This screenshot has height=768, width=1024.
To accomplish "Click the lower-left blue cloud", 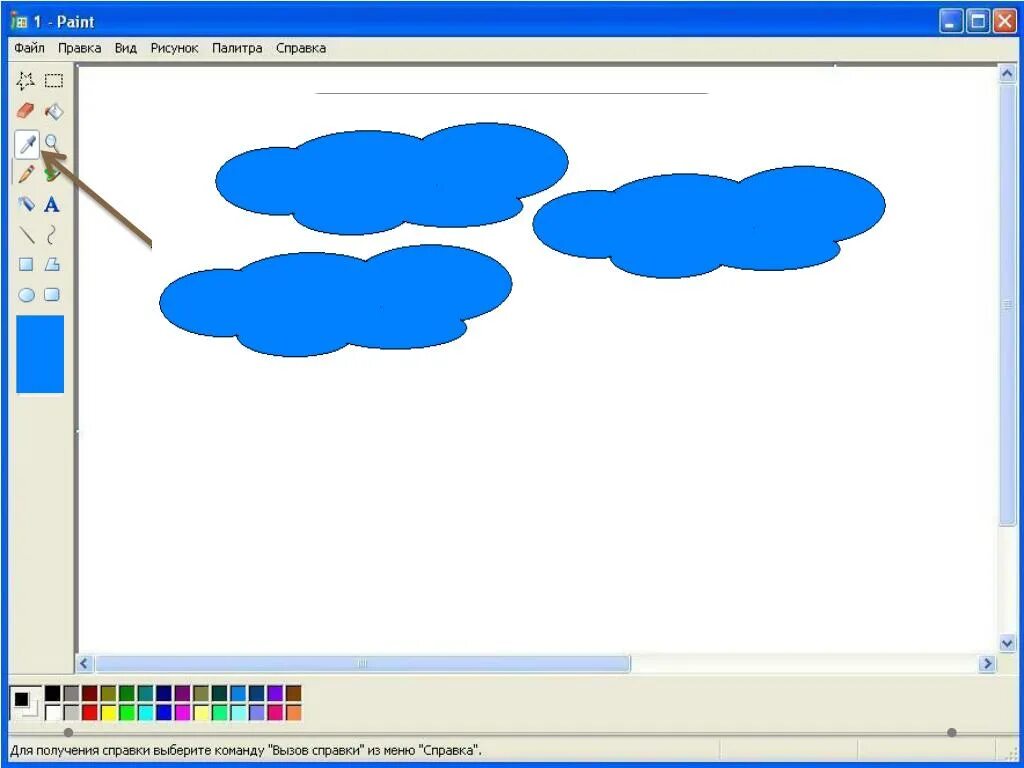I will [336, 300].
